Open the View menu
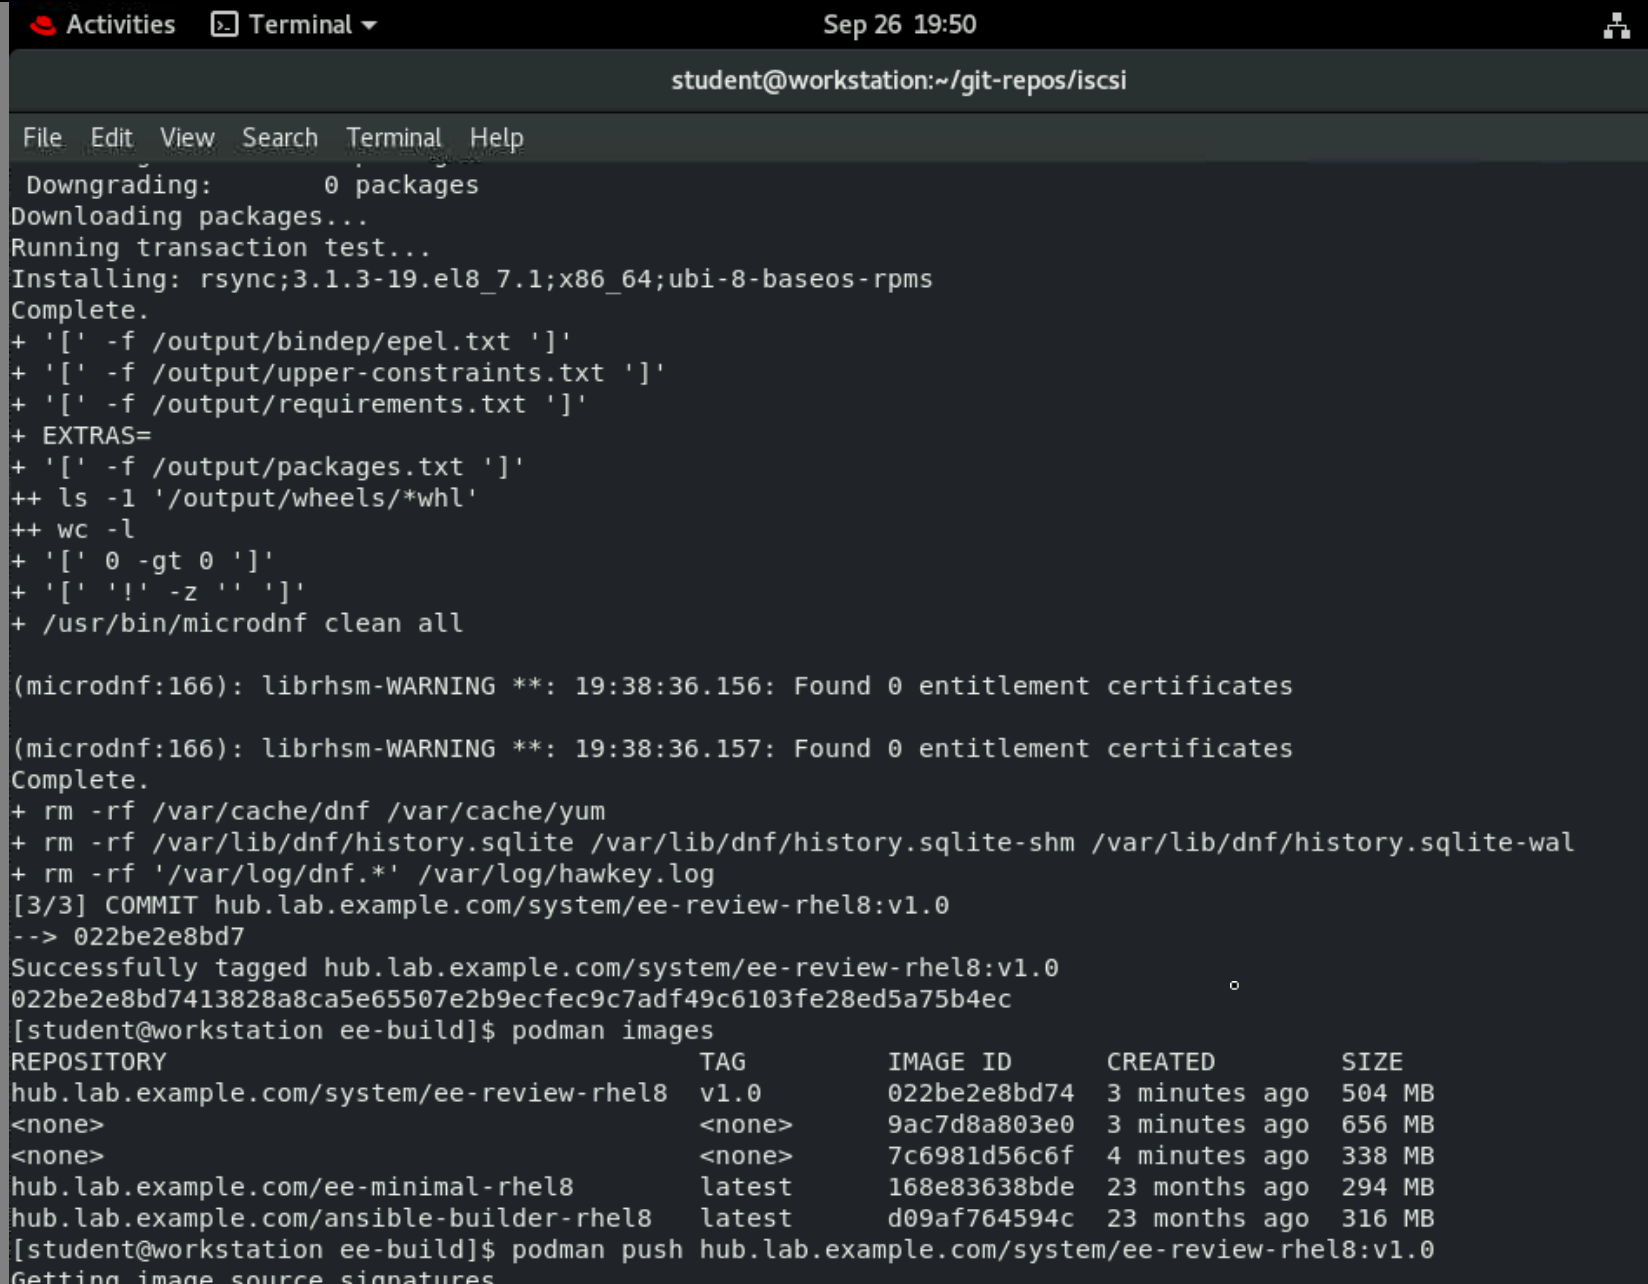Image resolution: width=1648 pixels, height=1284 pixels. point(187,138)
